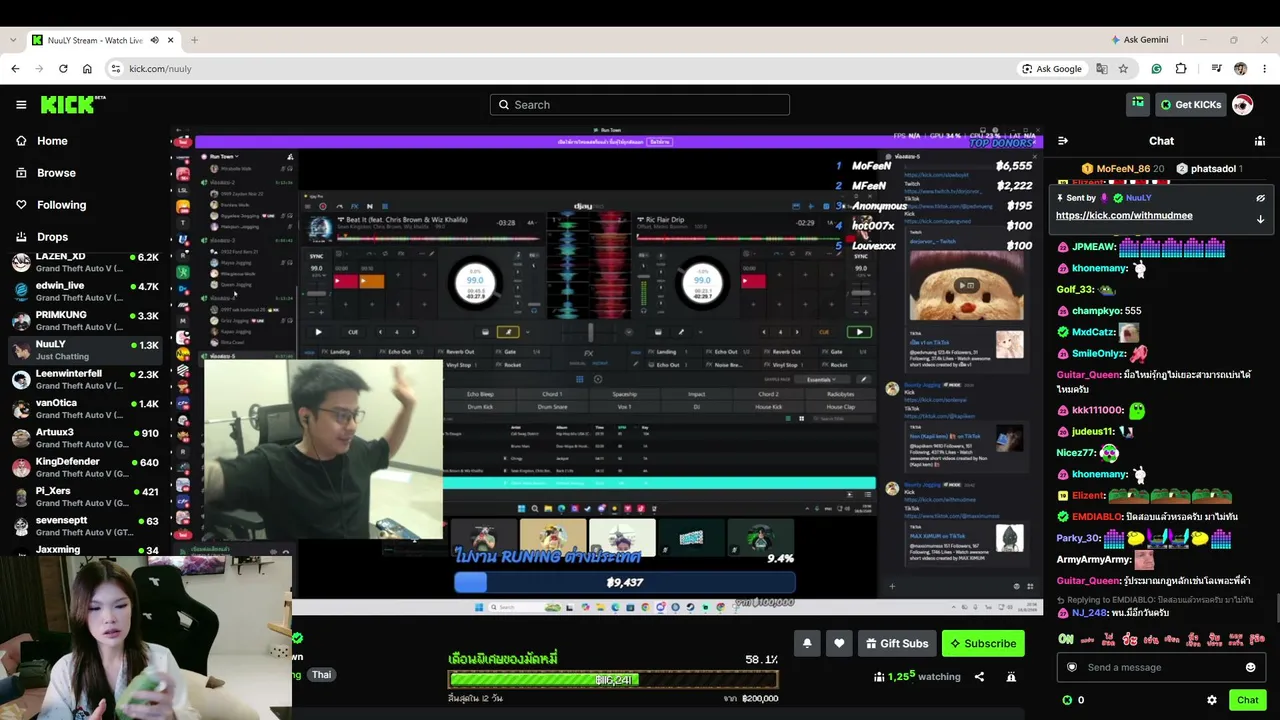The height and width of the screenshot is (720, 1280).
Task: Click the ON emote in quick emotes
Action: click(1066, 638)
